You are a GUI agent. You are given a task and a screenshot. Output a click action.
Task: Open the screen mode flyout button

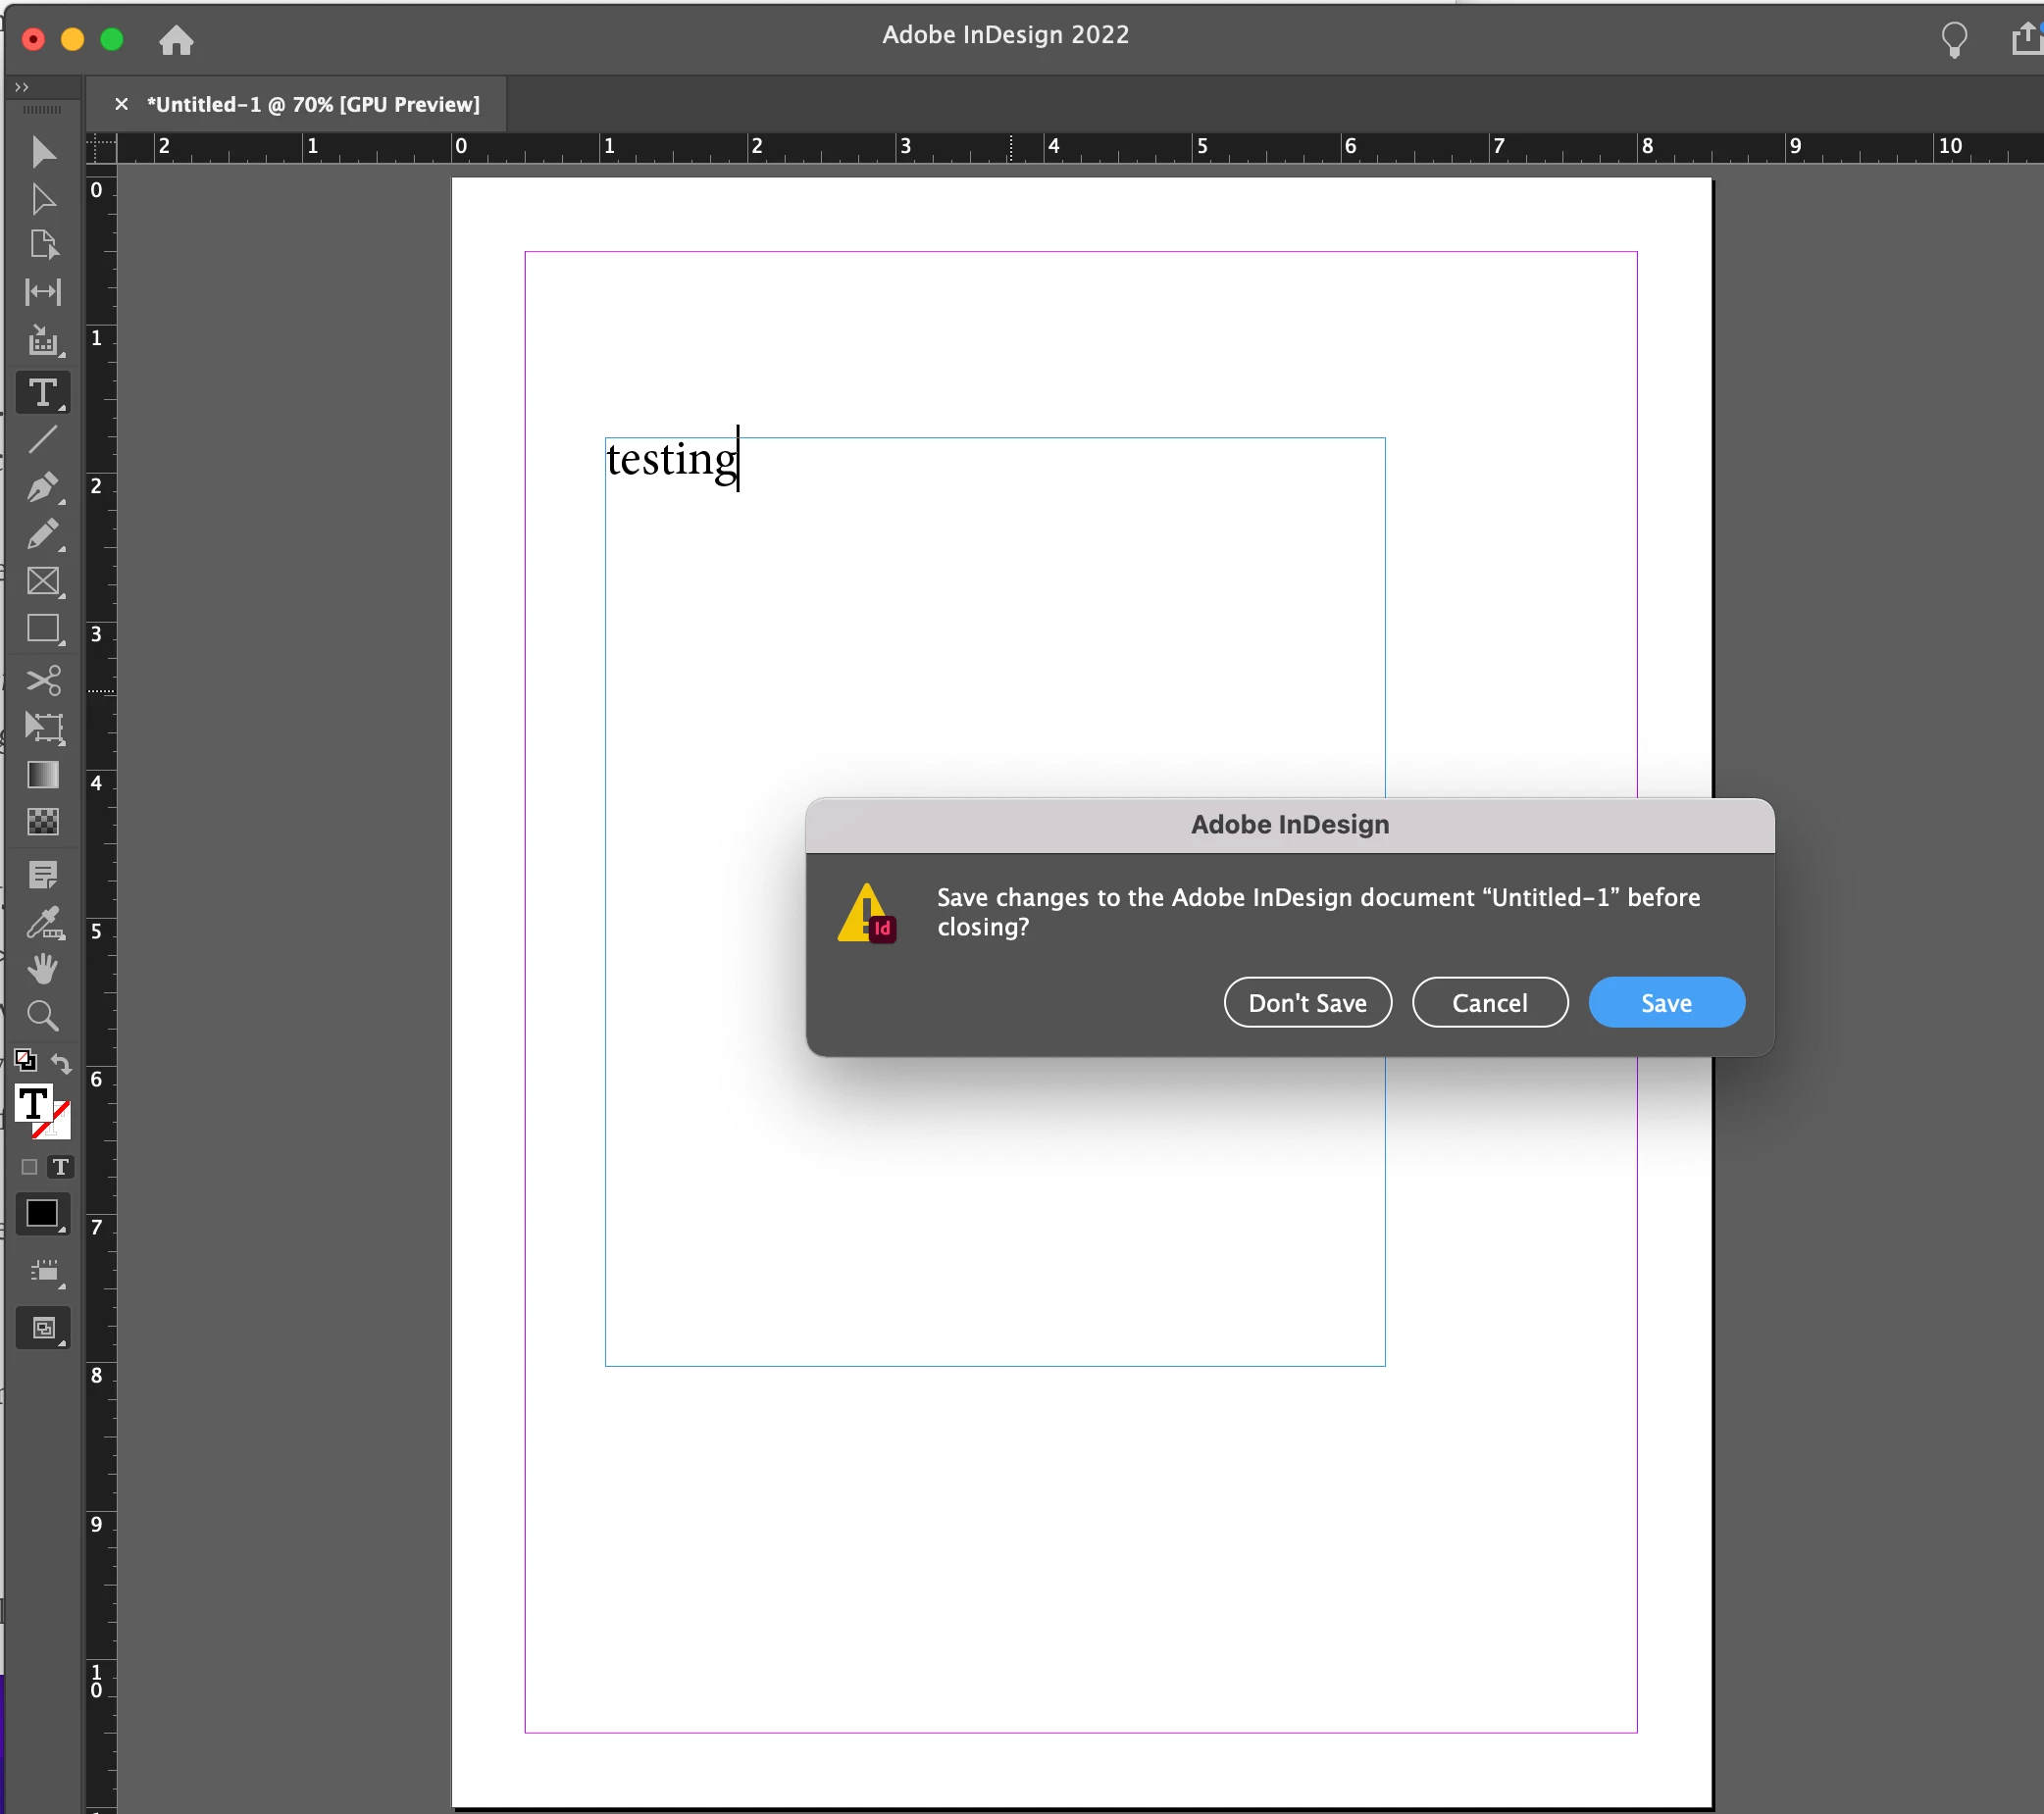click(43, 1328)
